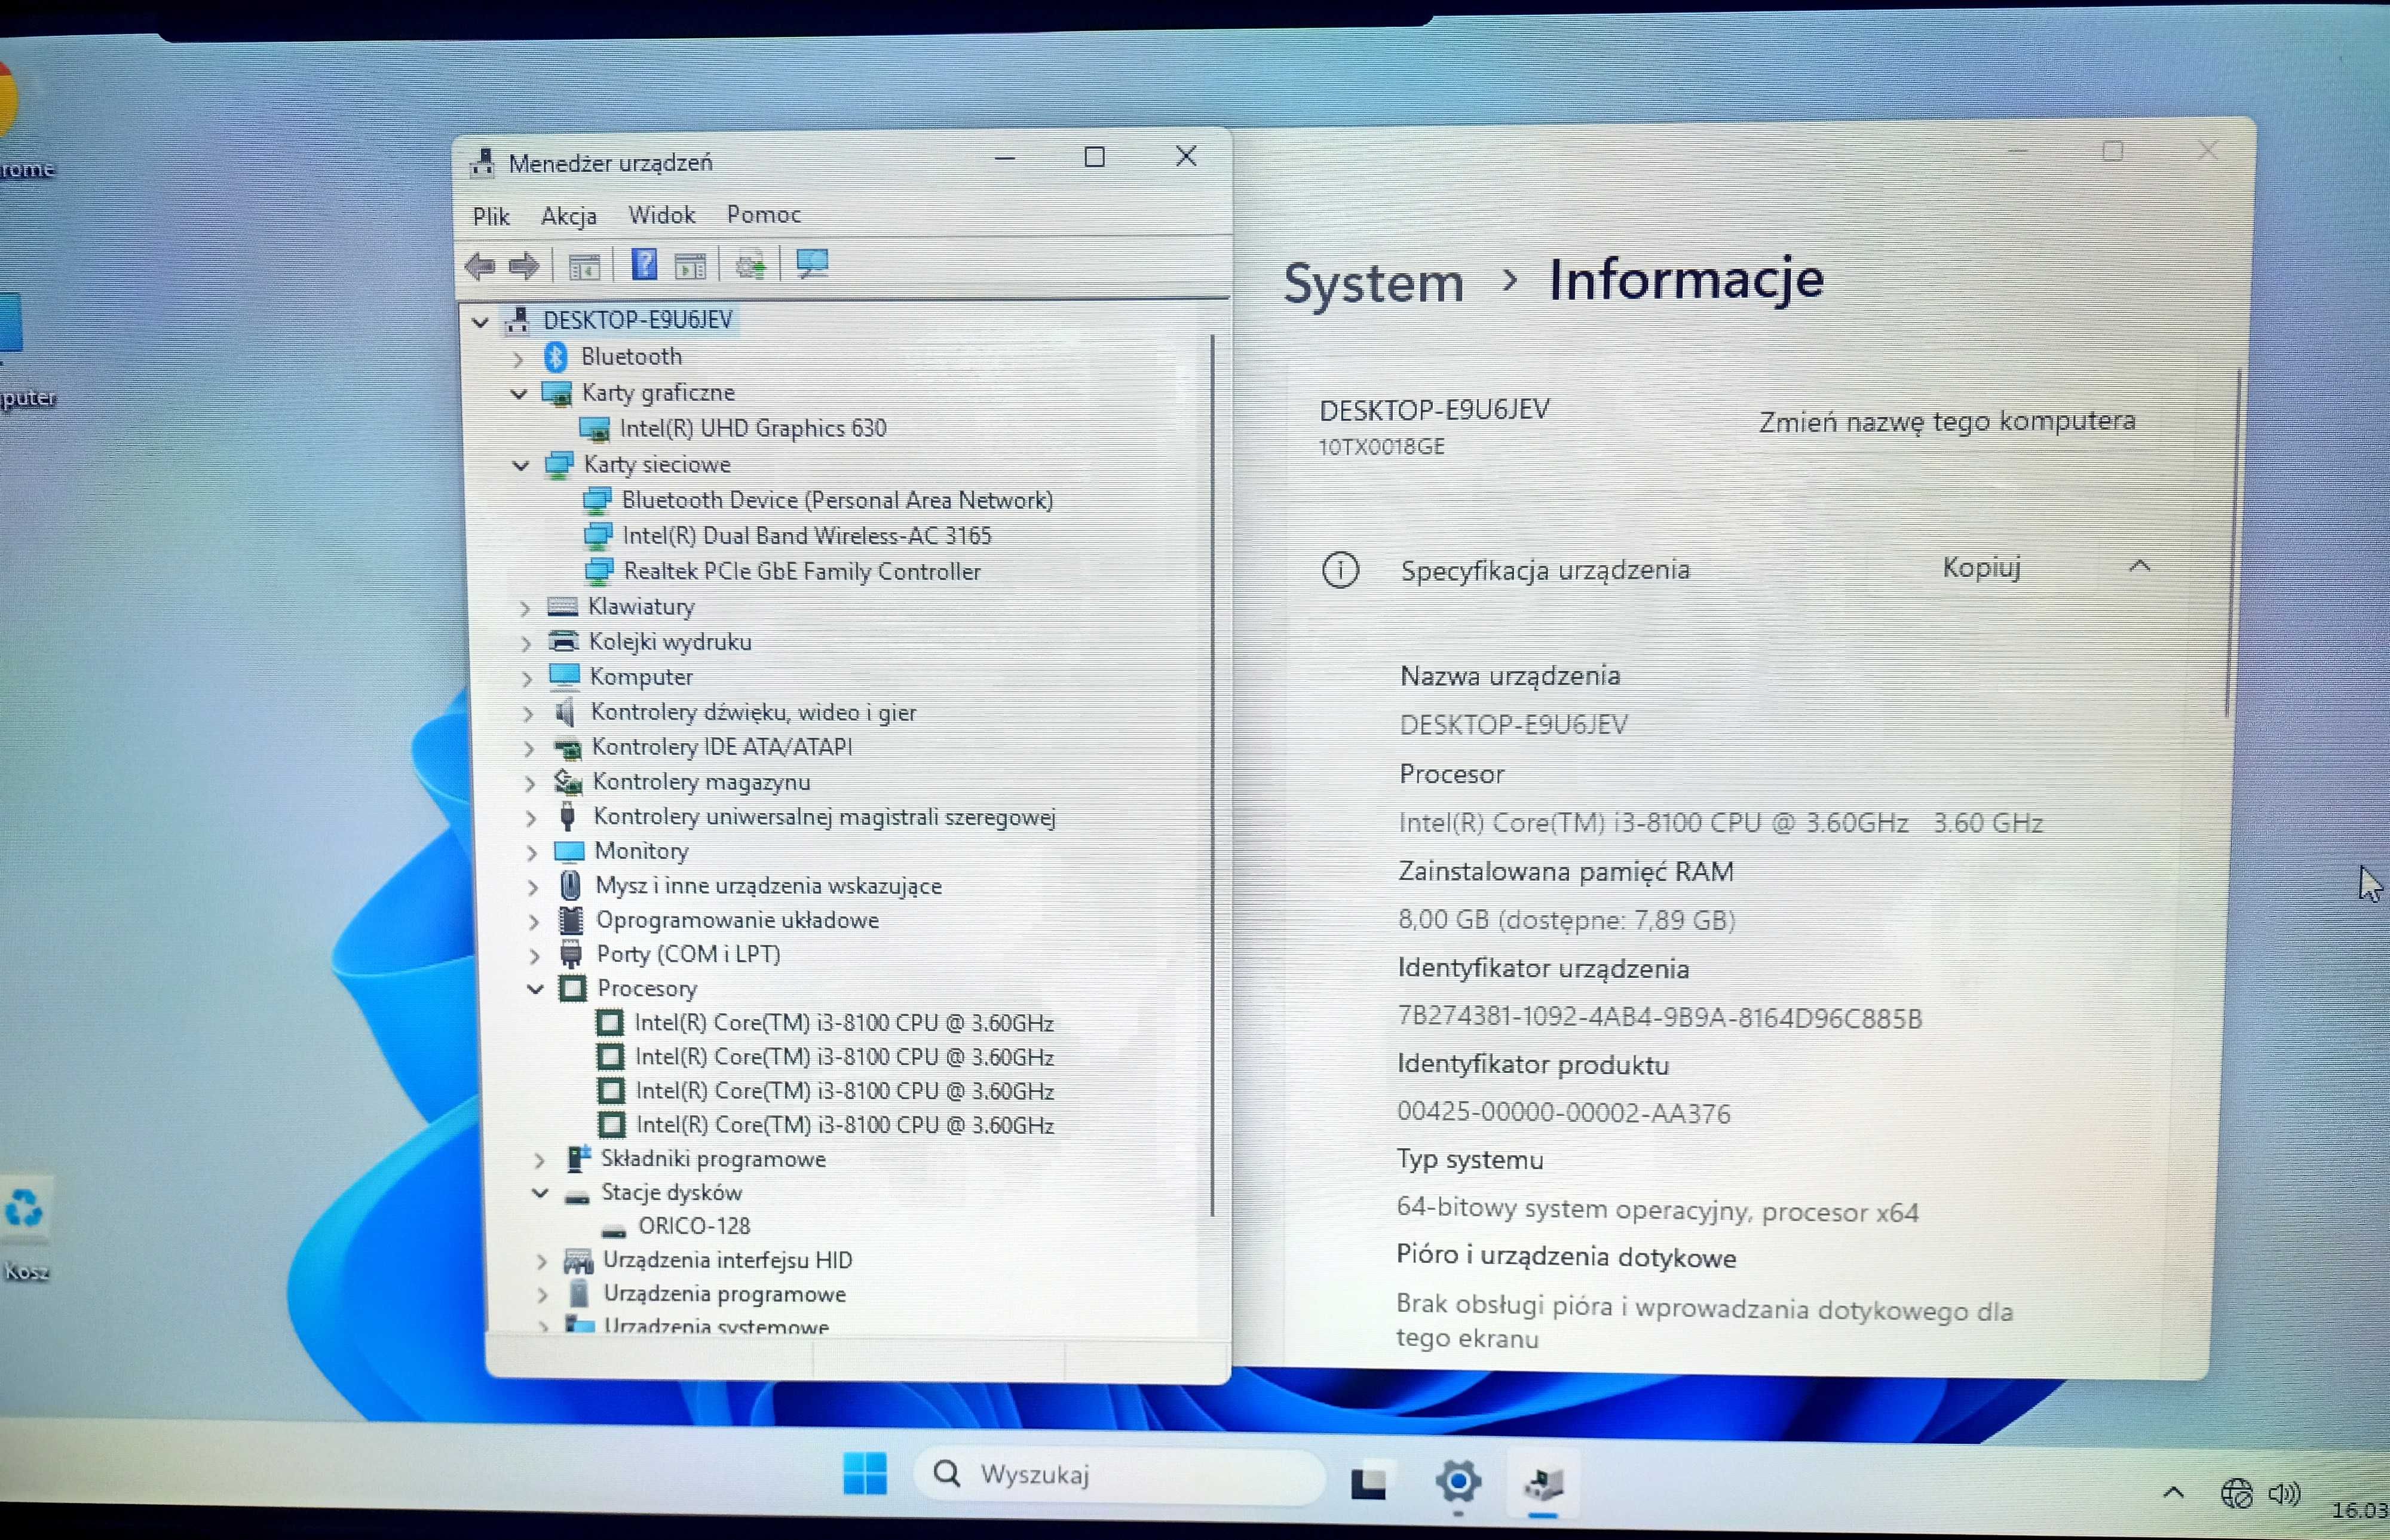Click processor value Intel(R) Core(TM) i3-8100 text
The height and width of the screenshot is (1540, 2390).
point(1720,823)
